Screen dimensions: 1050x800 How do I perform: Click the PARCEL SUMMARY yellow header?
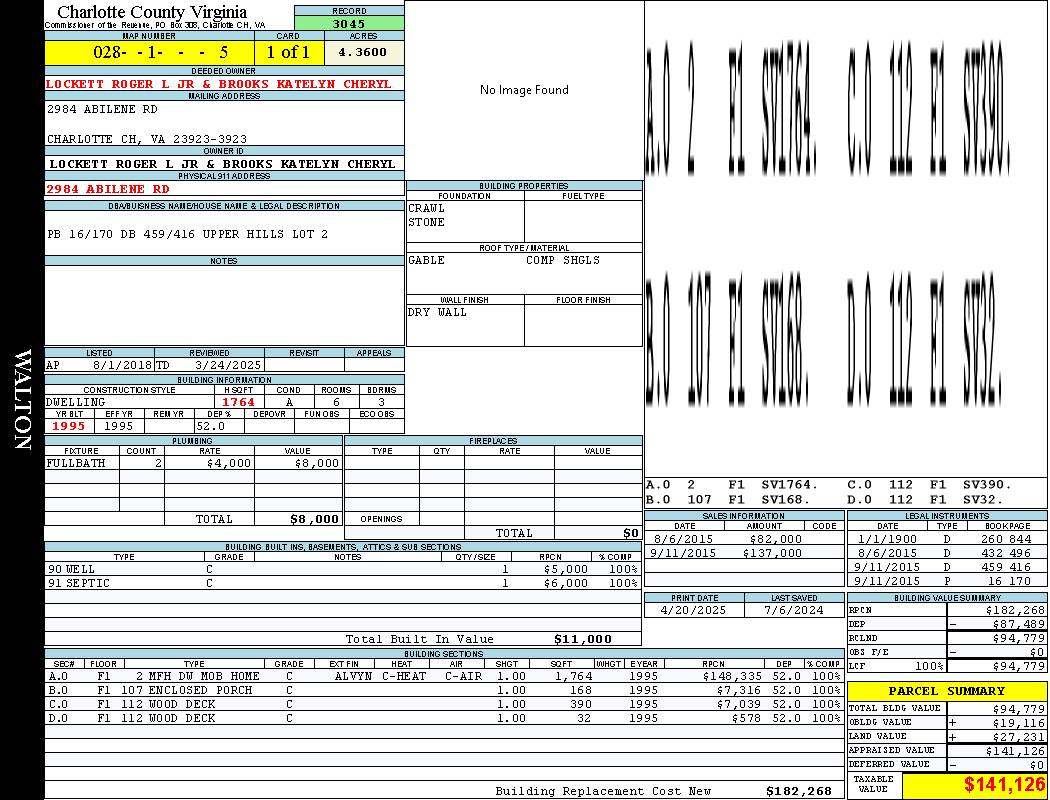pos(947,691)
